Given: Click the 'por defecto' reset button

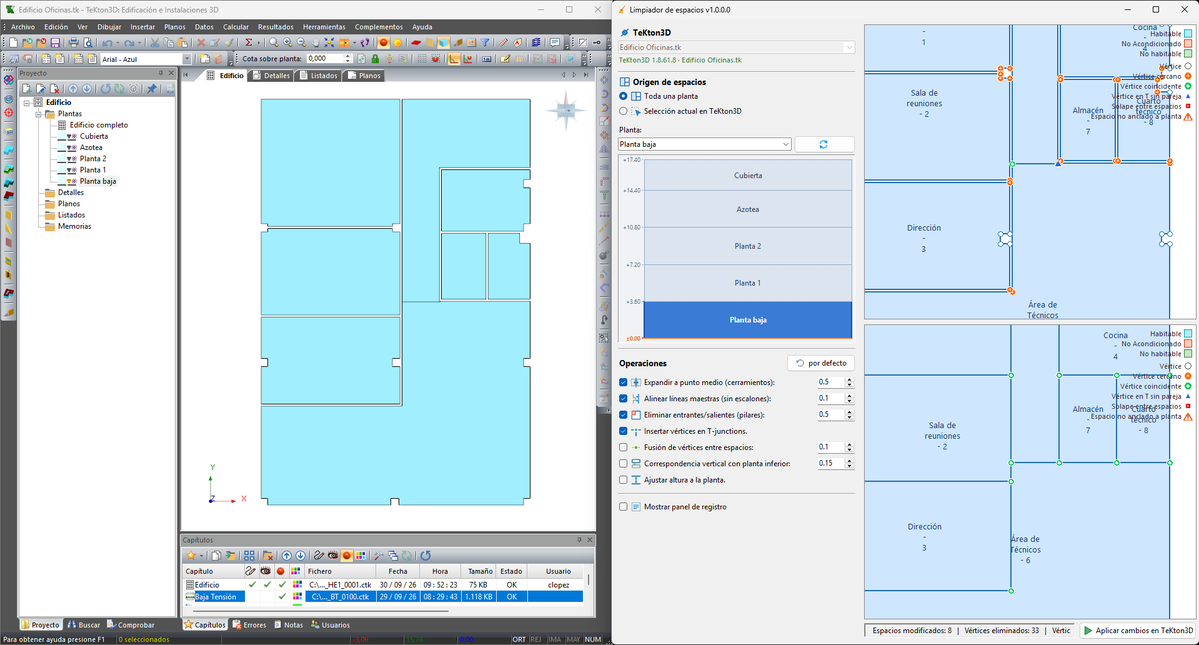Looking at the screenshot, I should 821,363.
